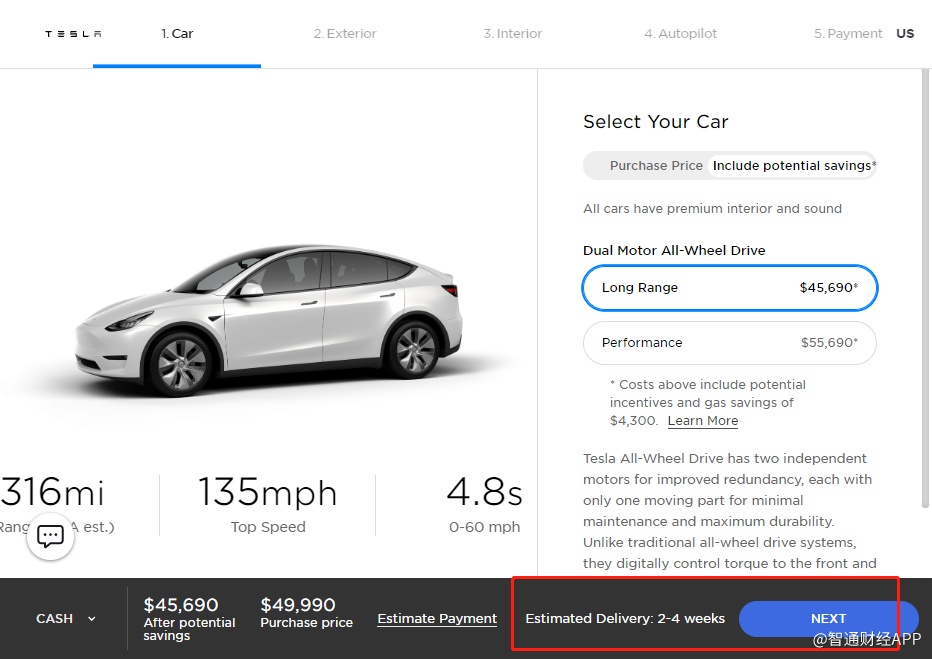This screenshot has width=932, height=659.
Task: Go to the Interior step tab
Action: [513, 34]
